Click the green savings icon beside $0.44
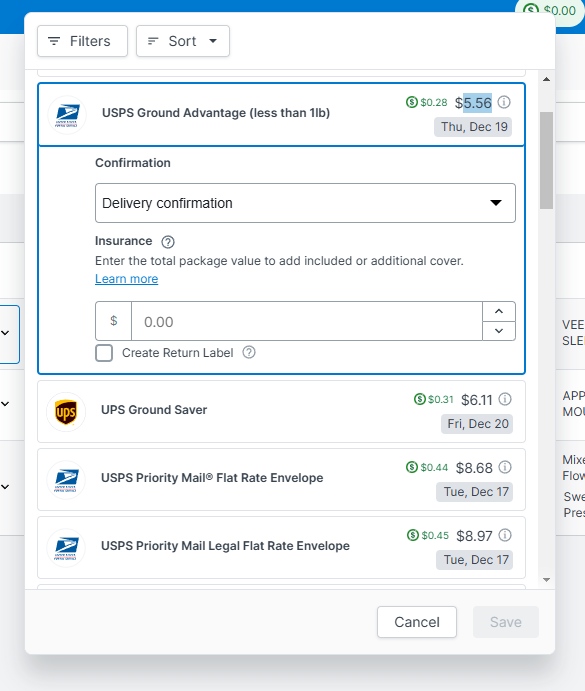Viewport: 585px width, 691px height. (x=411, y=467)
